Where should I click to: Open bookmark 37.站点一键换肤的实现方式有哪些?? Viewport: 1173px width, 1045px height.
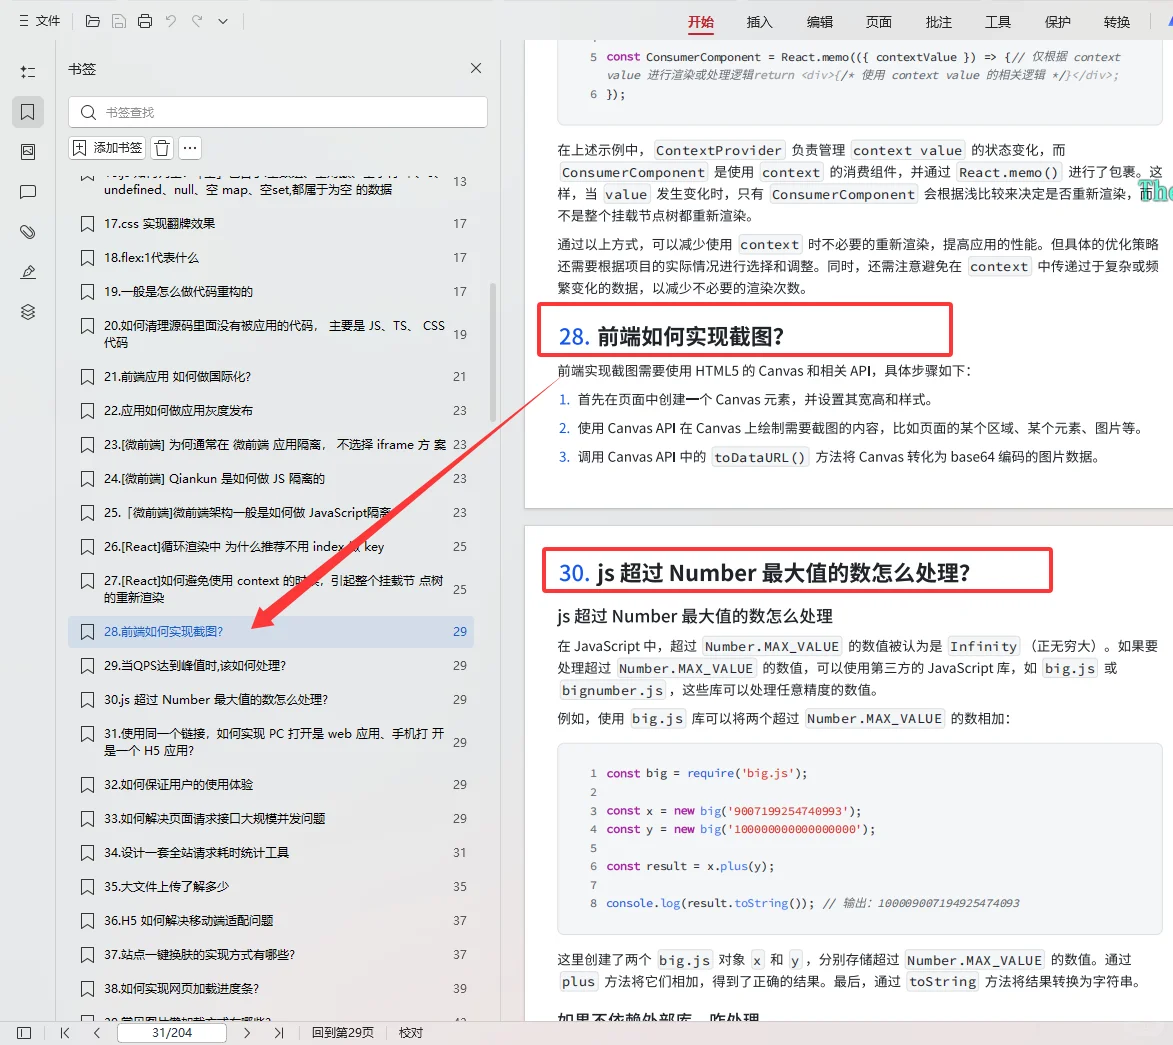point(271,954)
